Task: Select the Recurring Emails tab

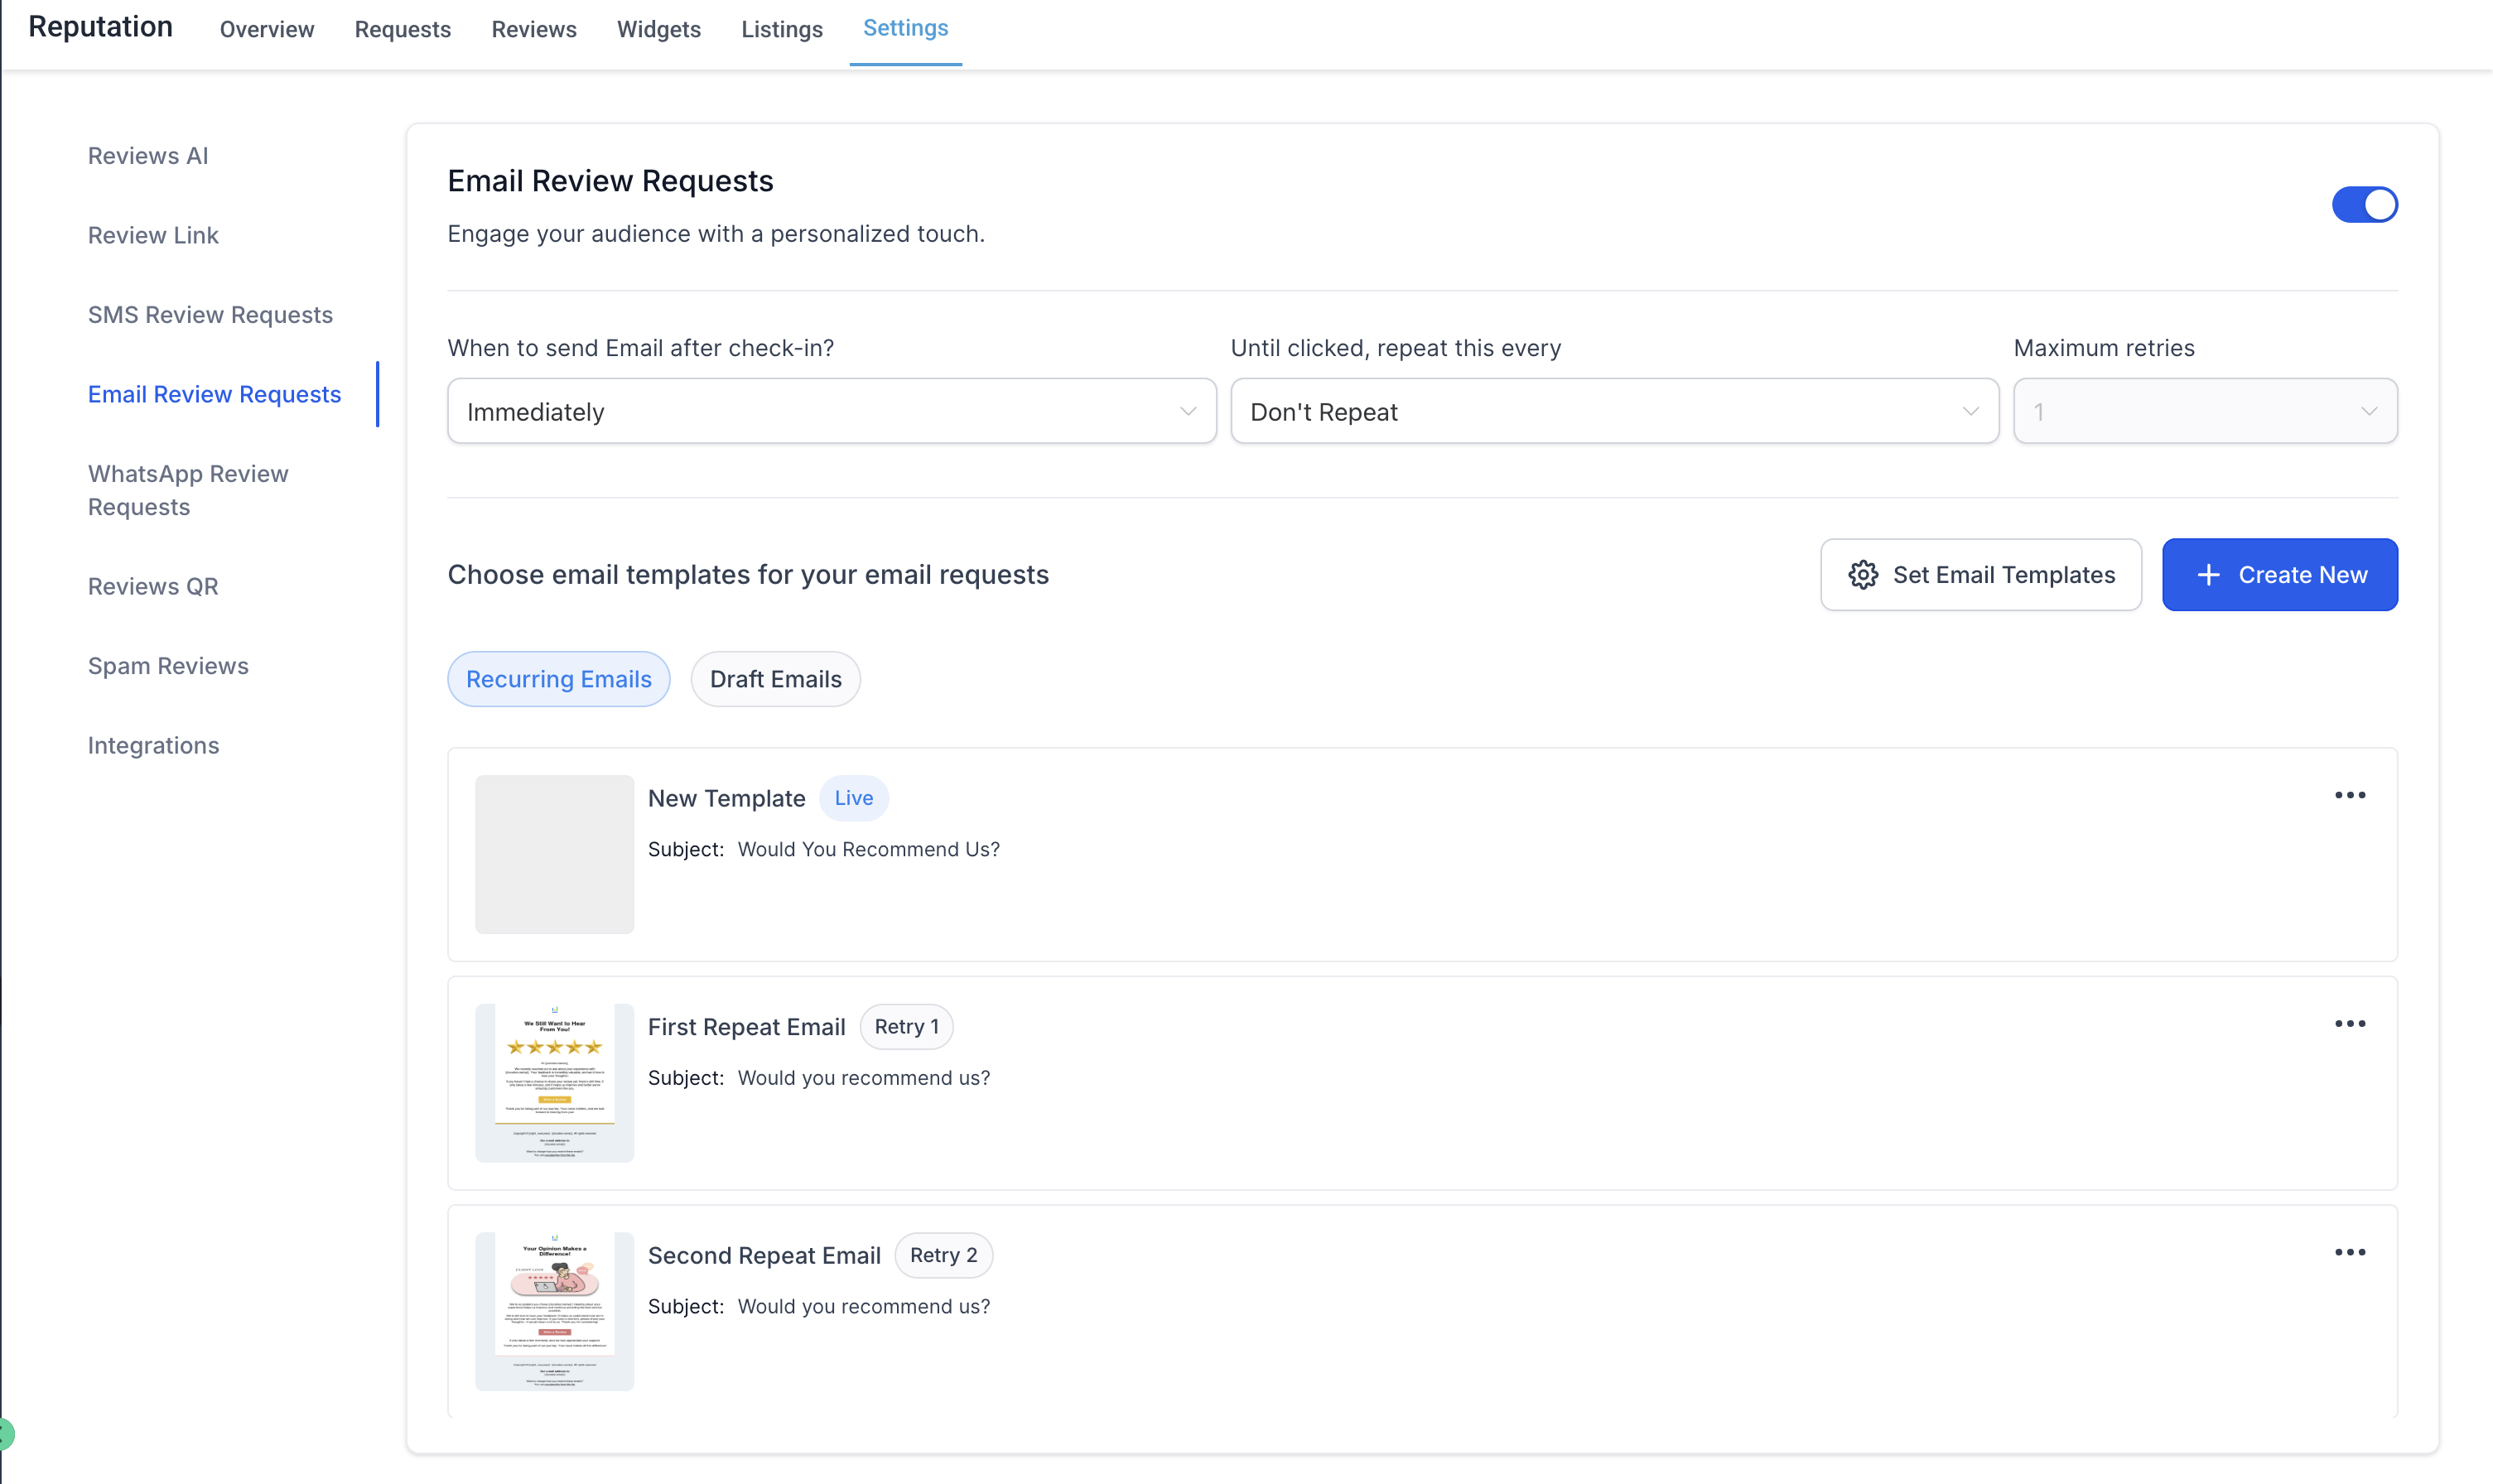Action: click(x=558, y=679)
